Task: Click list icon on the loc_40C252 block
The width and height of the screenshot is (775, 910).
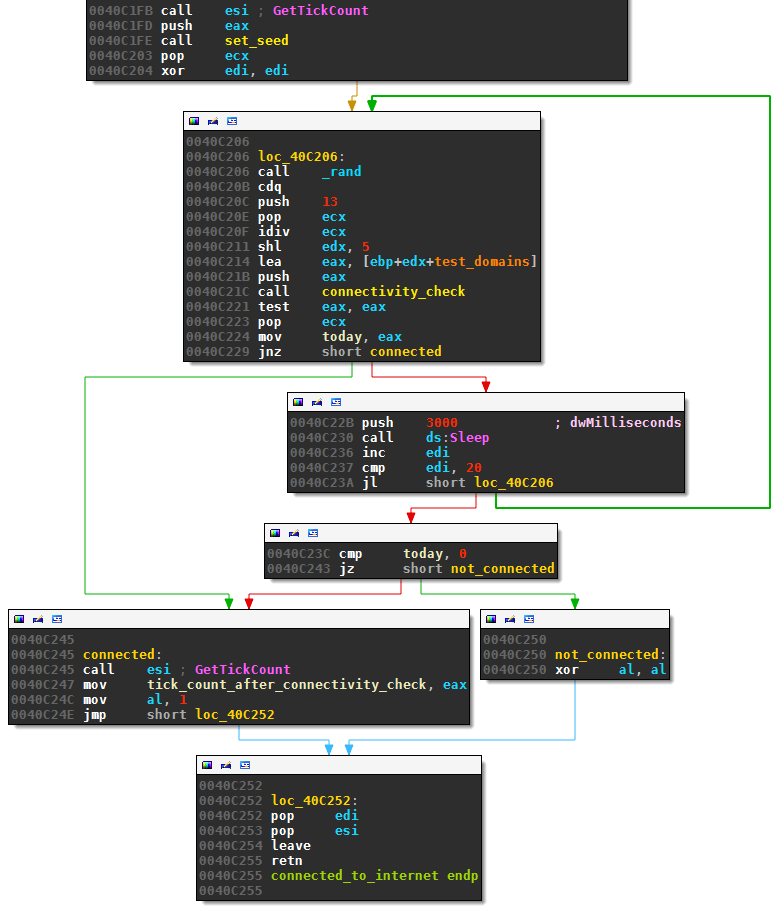Action: pyautogui.click(x=245, y=765)
